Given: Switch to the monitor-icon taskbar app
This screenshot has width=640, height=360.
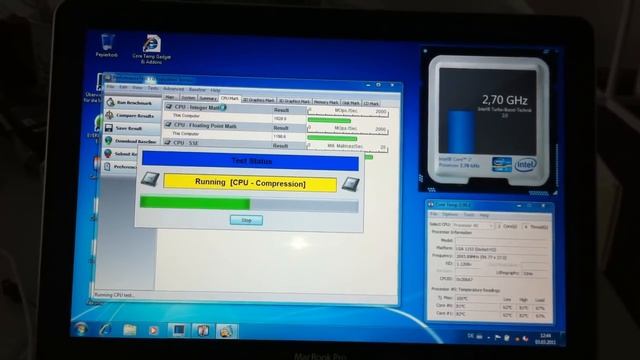Looking at the screenshot, I should pyautogui.click(x=178, y=330).
